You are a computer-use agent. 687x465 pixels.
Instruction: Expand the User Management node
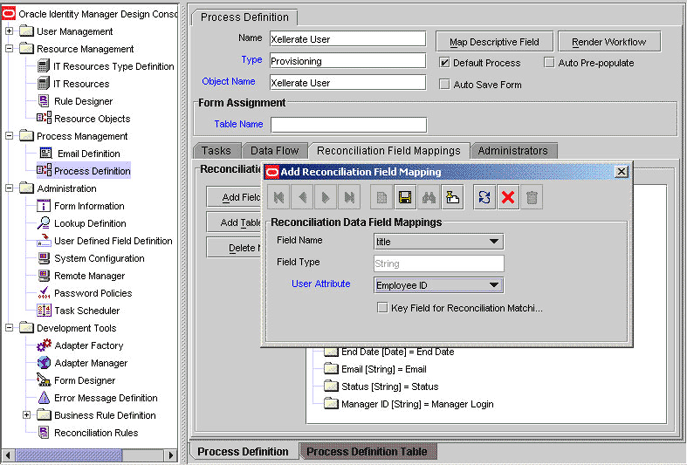[9, 32]
